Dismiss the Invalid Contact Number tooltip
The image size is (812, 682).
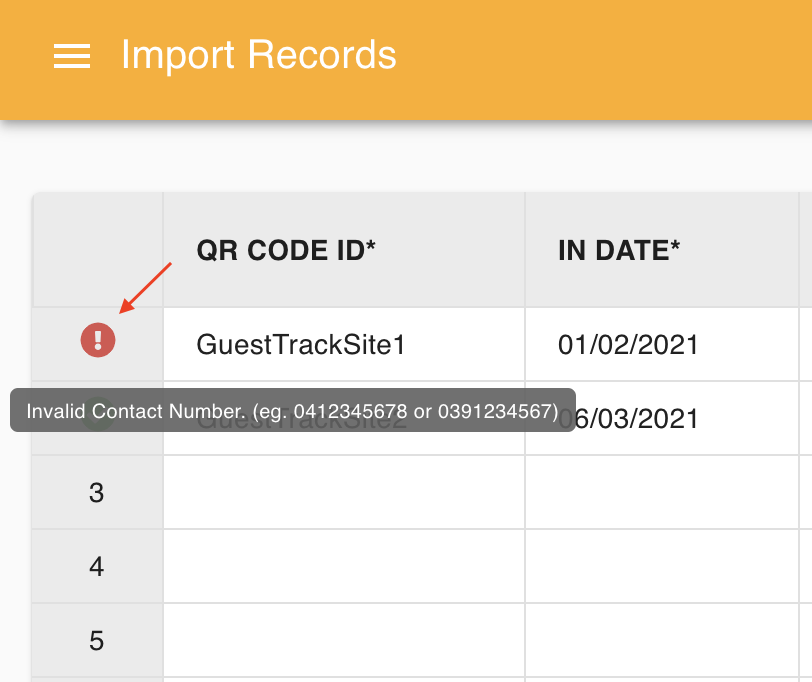tap(293, 410)
